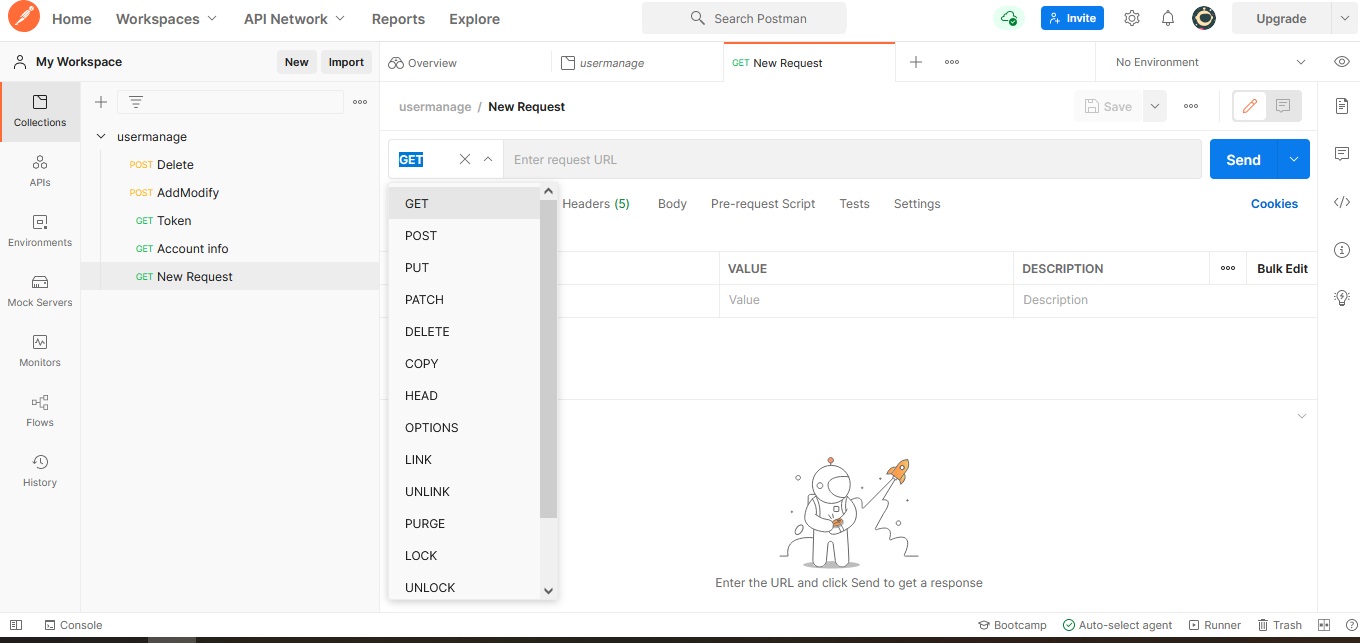Open collections panel three-dot options
This screenshot has height=643, width=1360.
click(x=360, y=102)
